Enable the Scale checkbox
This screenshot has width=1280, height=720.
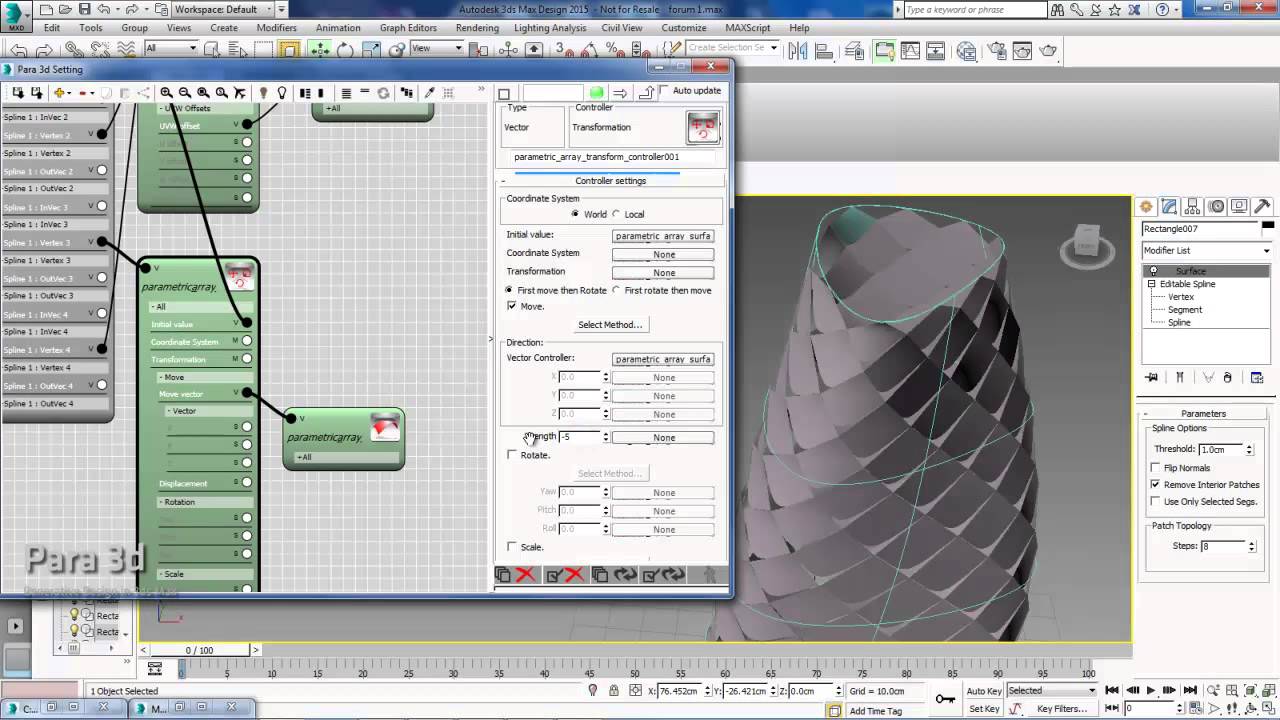click(512, 547)
